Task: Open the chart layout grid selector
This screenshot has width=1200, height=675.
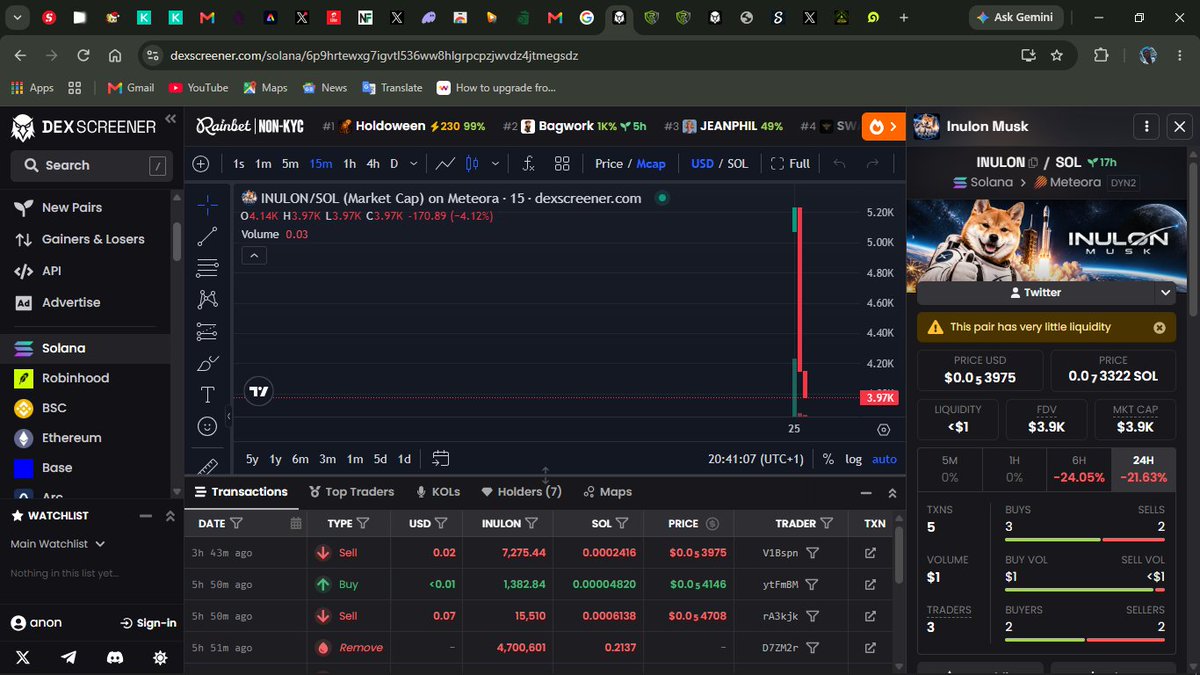Action: [562, 163]
